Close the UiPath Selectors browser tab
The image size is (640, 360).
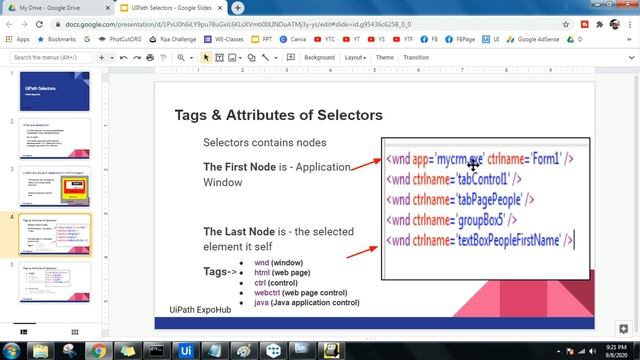click(x=220, y=8)
